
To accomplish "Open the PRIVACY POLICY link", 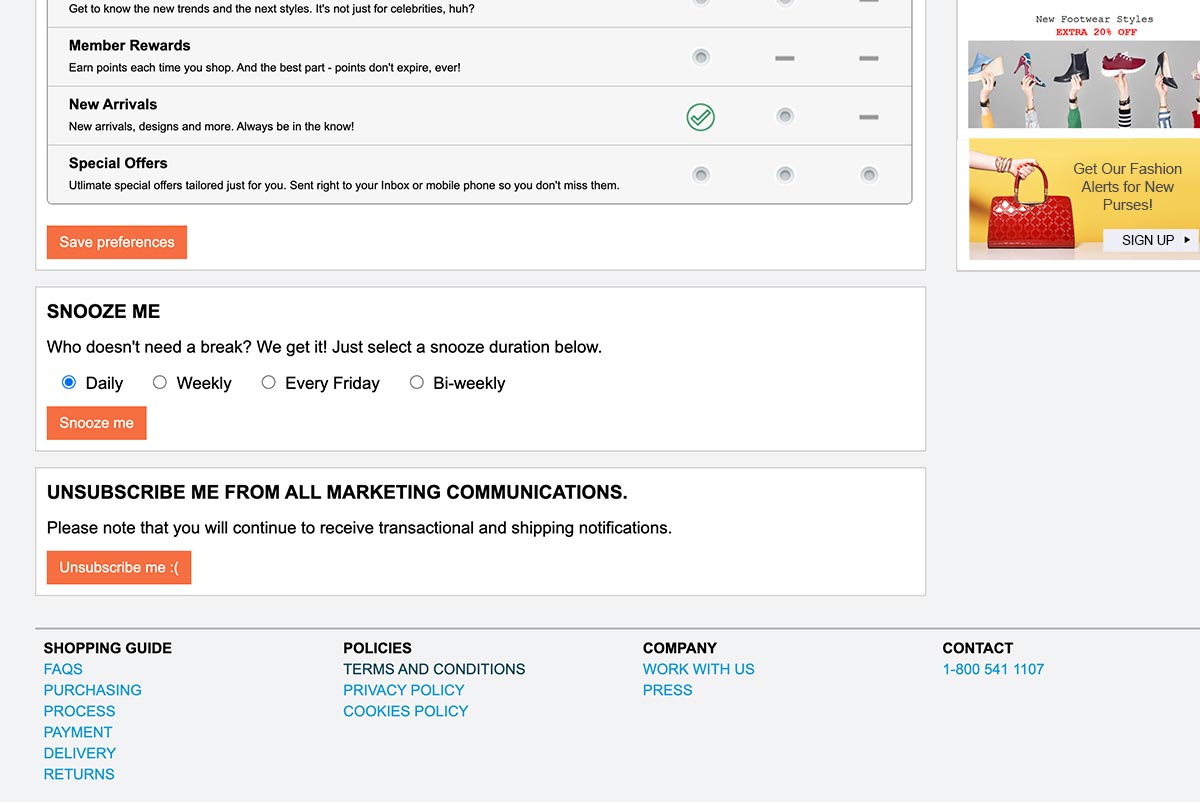I will click(404, 690).
